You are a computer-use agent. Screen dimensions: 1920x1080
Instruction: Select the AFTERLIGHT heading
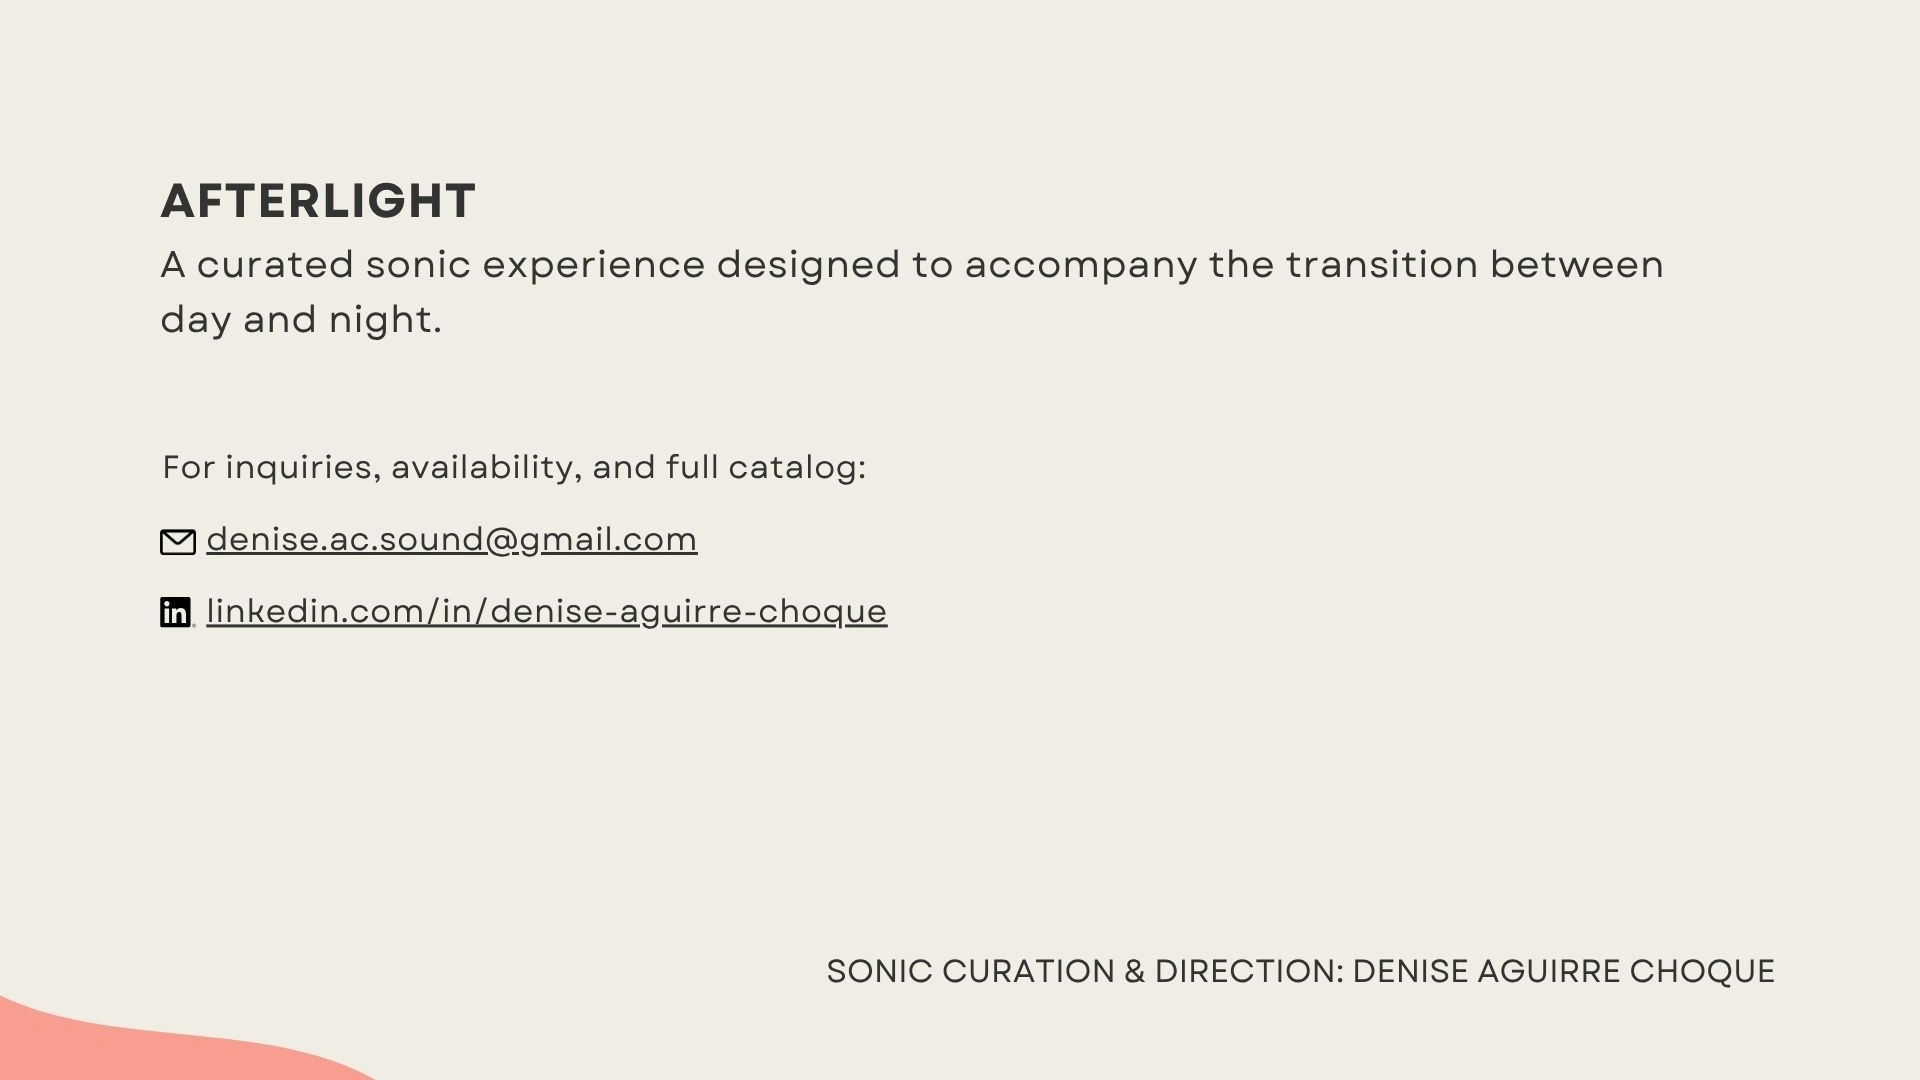click(x=318, y=201)
